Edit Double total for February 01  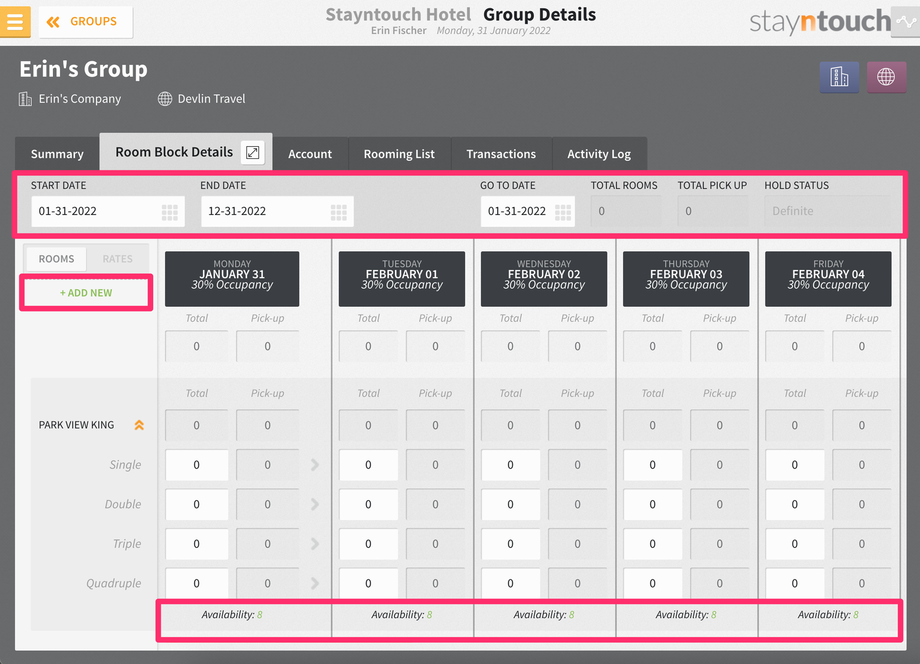(x=368, y=504)
